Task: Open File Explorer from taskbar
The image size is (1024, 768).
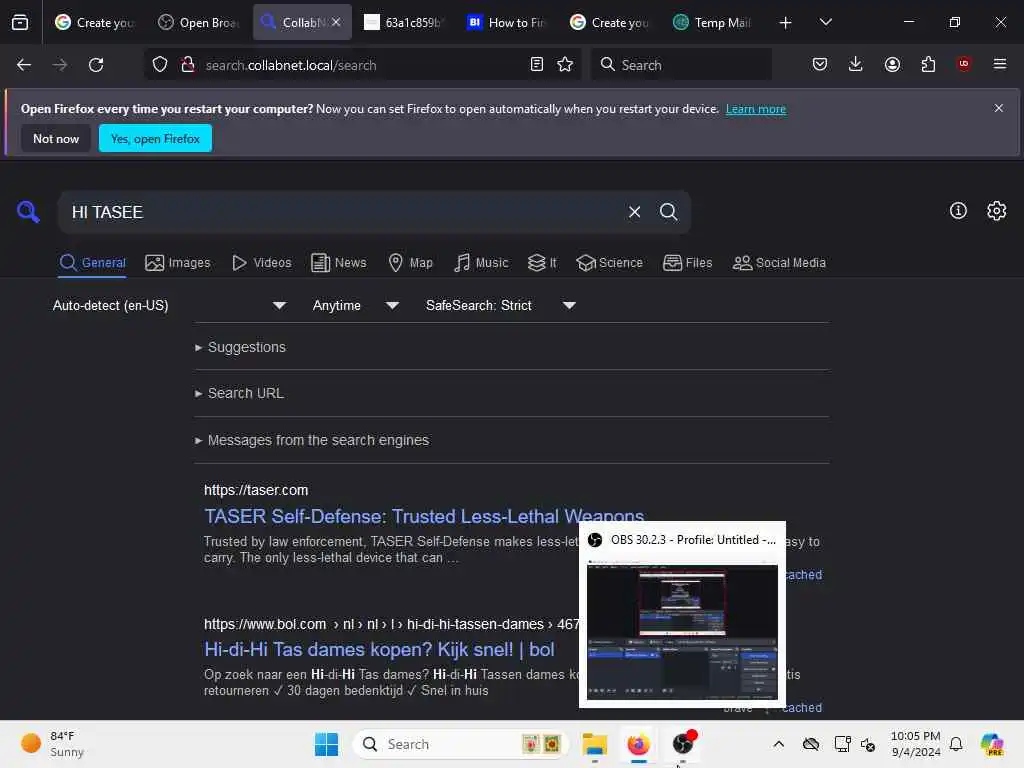Action: 594,744
